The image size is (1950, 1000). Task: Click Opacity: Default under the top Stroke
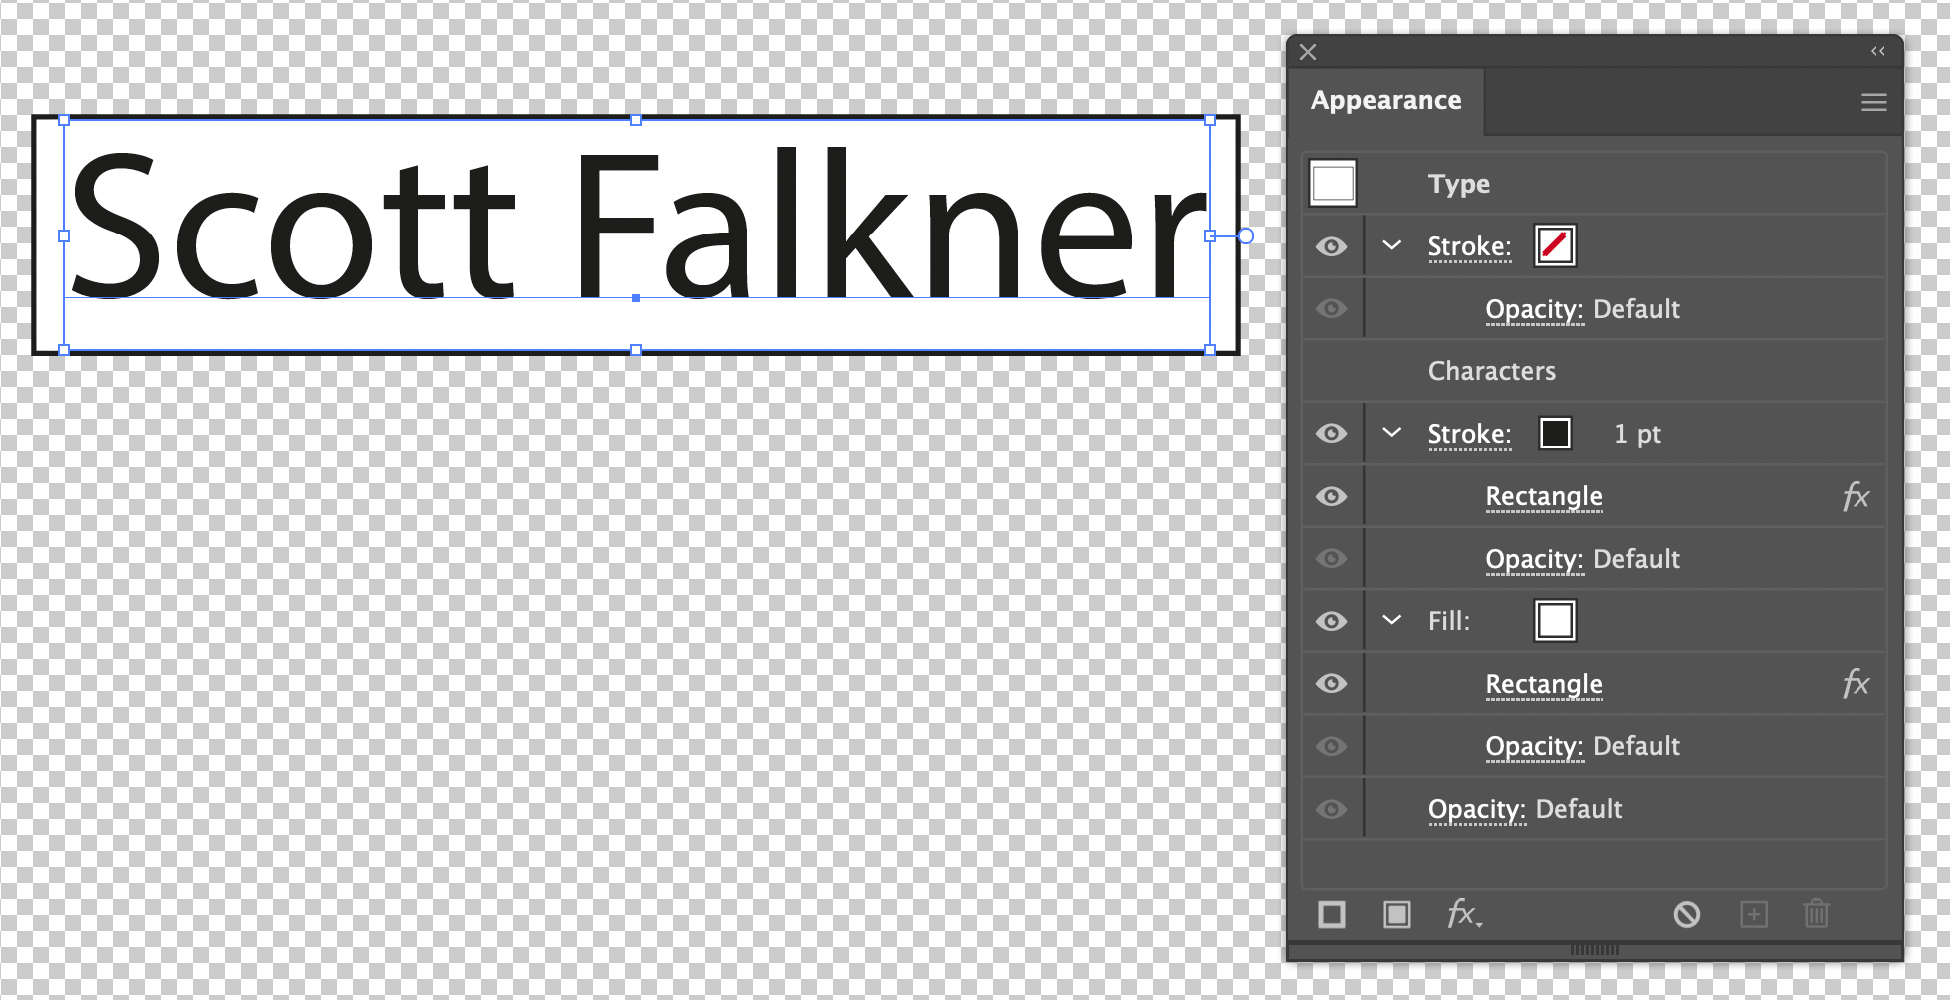click(x=1580, y=308)
